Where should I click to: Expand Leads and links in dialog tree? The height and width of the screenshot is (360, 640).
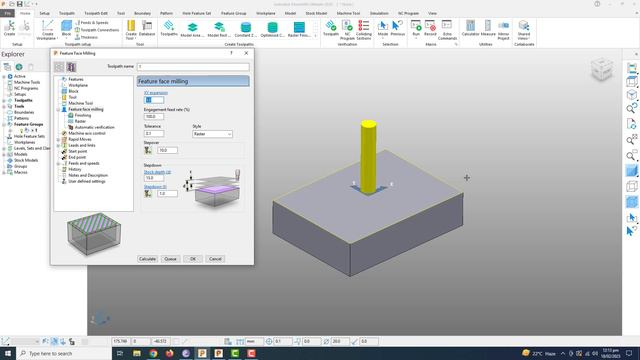click(x=58, y=145)
